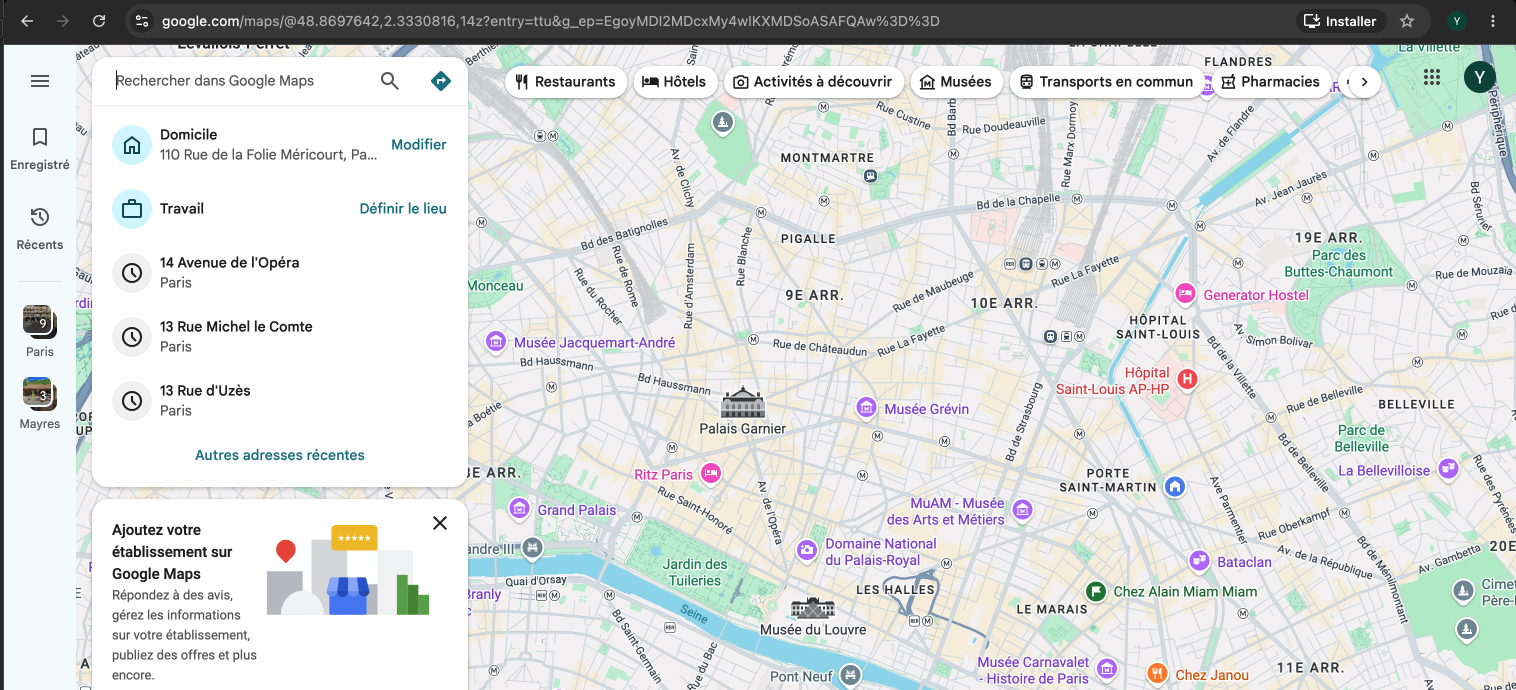The height and width of the screenshot is (690, 1516).
Task: Click the home marker near Porte Saint-Martin
Action: coord(1176,487)
